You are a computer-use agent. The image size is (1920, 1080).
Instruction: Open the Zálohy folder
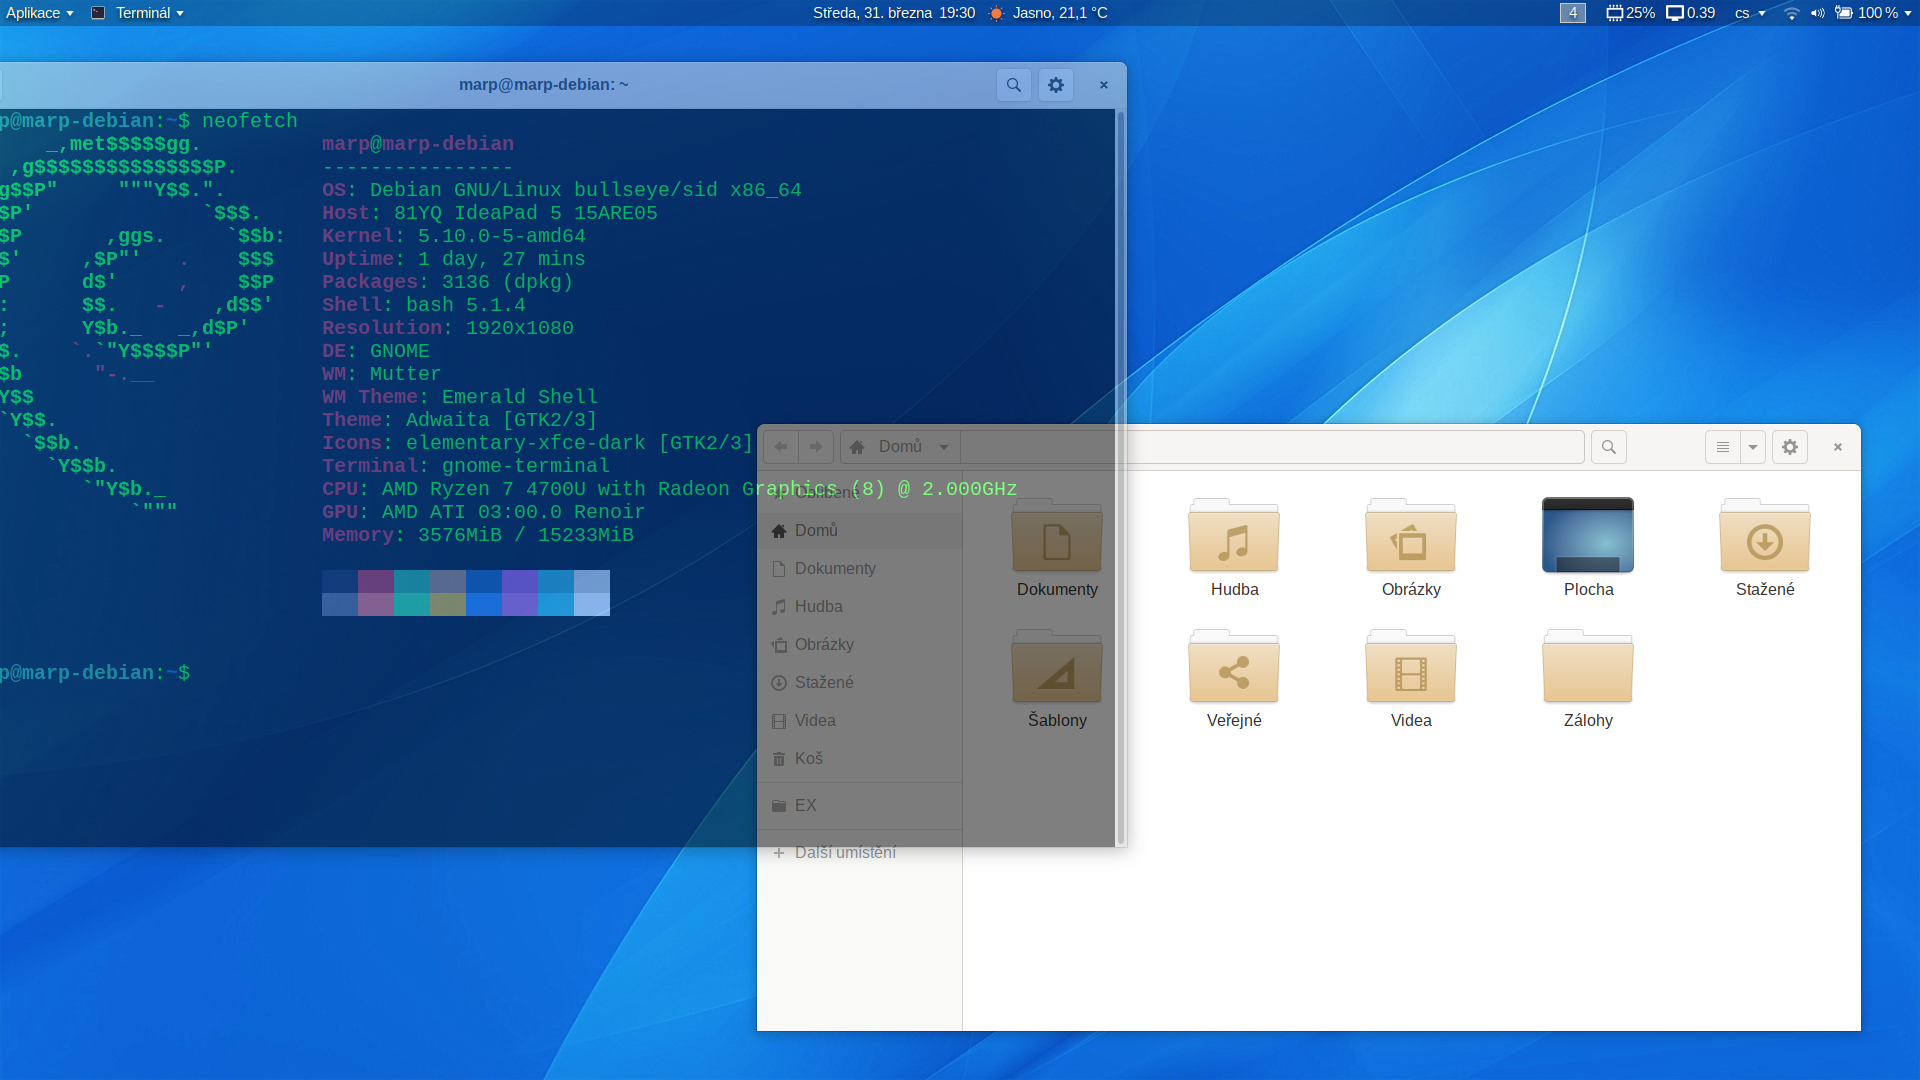click(x=1588, y=667)
